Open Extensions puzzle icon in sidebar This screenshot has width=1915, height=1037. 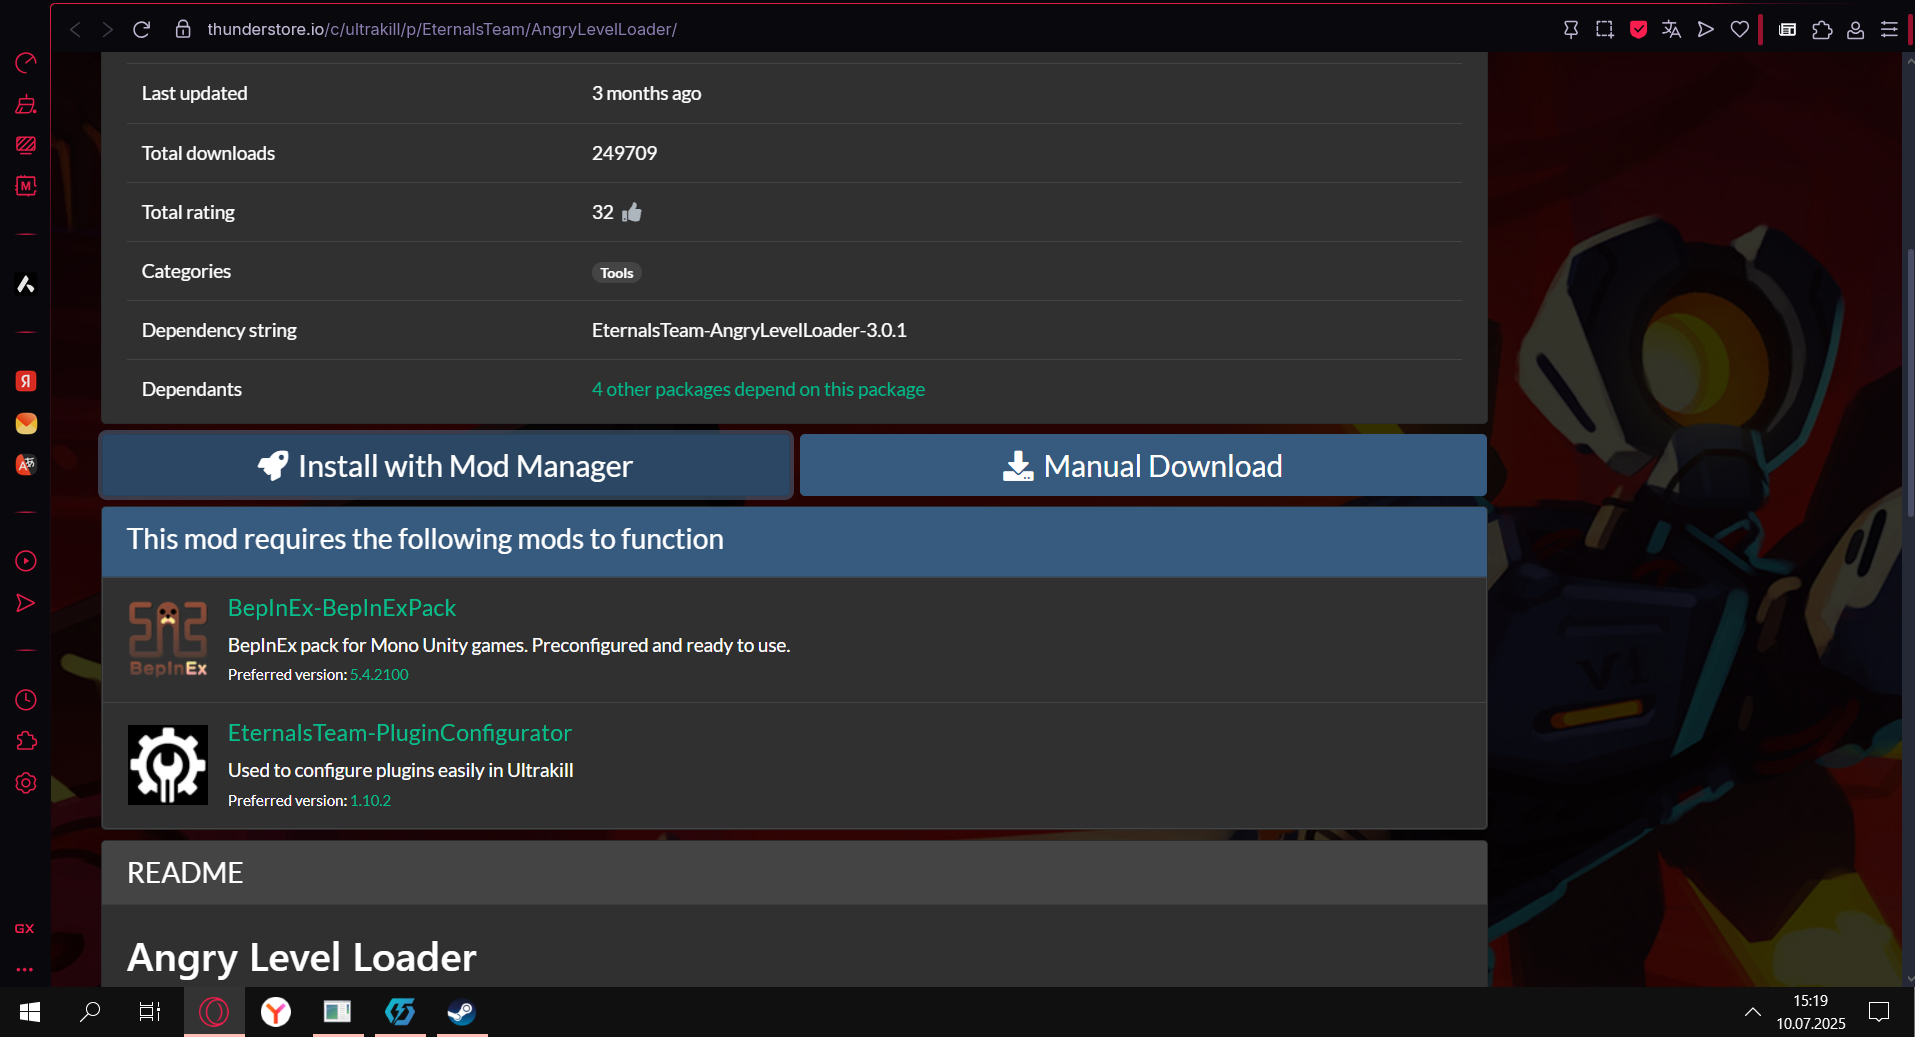click(x=26, y=741)
